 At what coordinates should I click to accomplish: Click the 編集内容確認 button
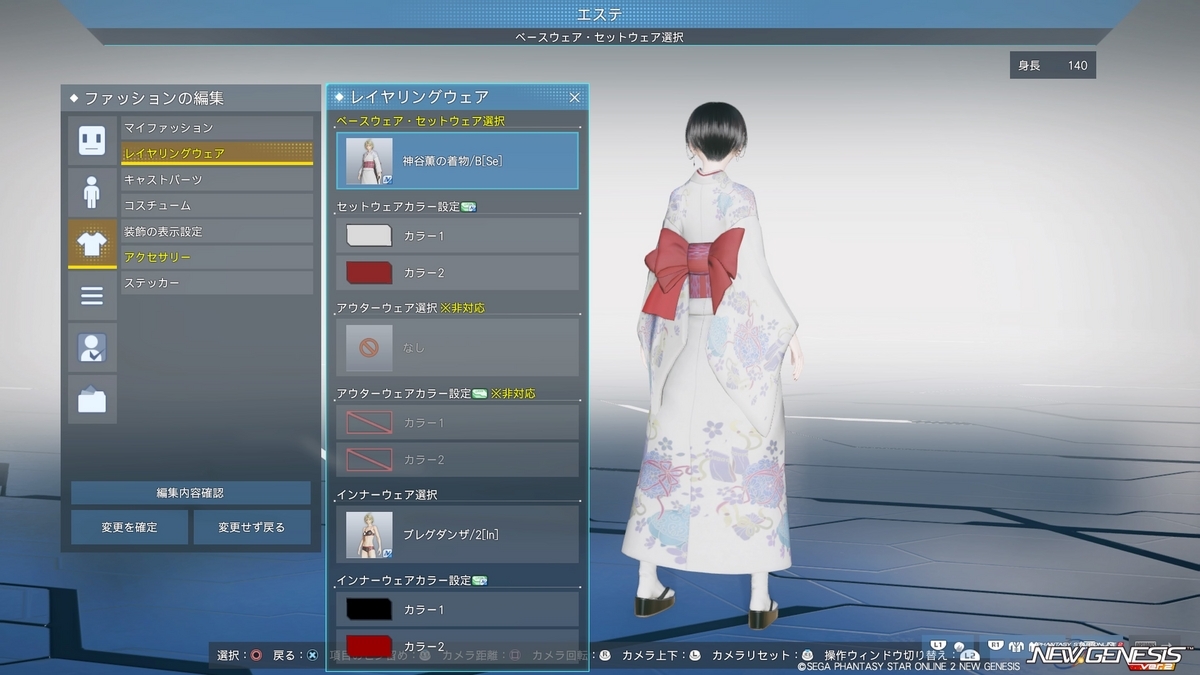coord(190,493)
